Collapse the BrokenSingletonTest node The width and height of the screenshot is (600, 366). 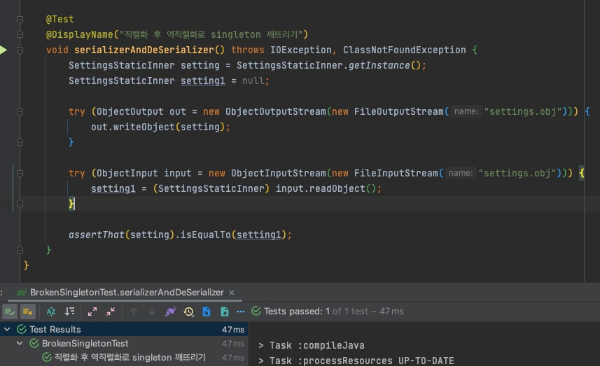(x=20, y=343)
